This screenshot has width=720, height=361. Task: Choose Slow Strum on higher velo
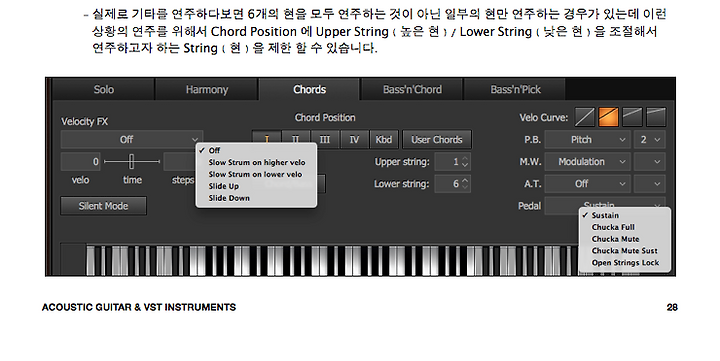click(256, 162)
